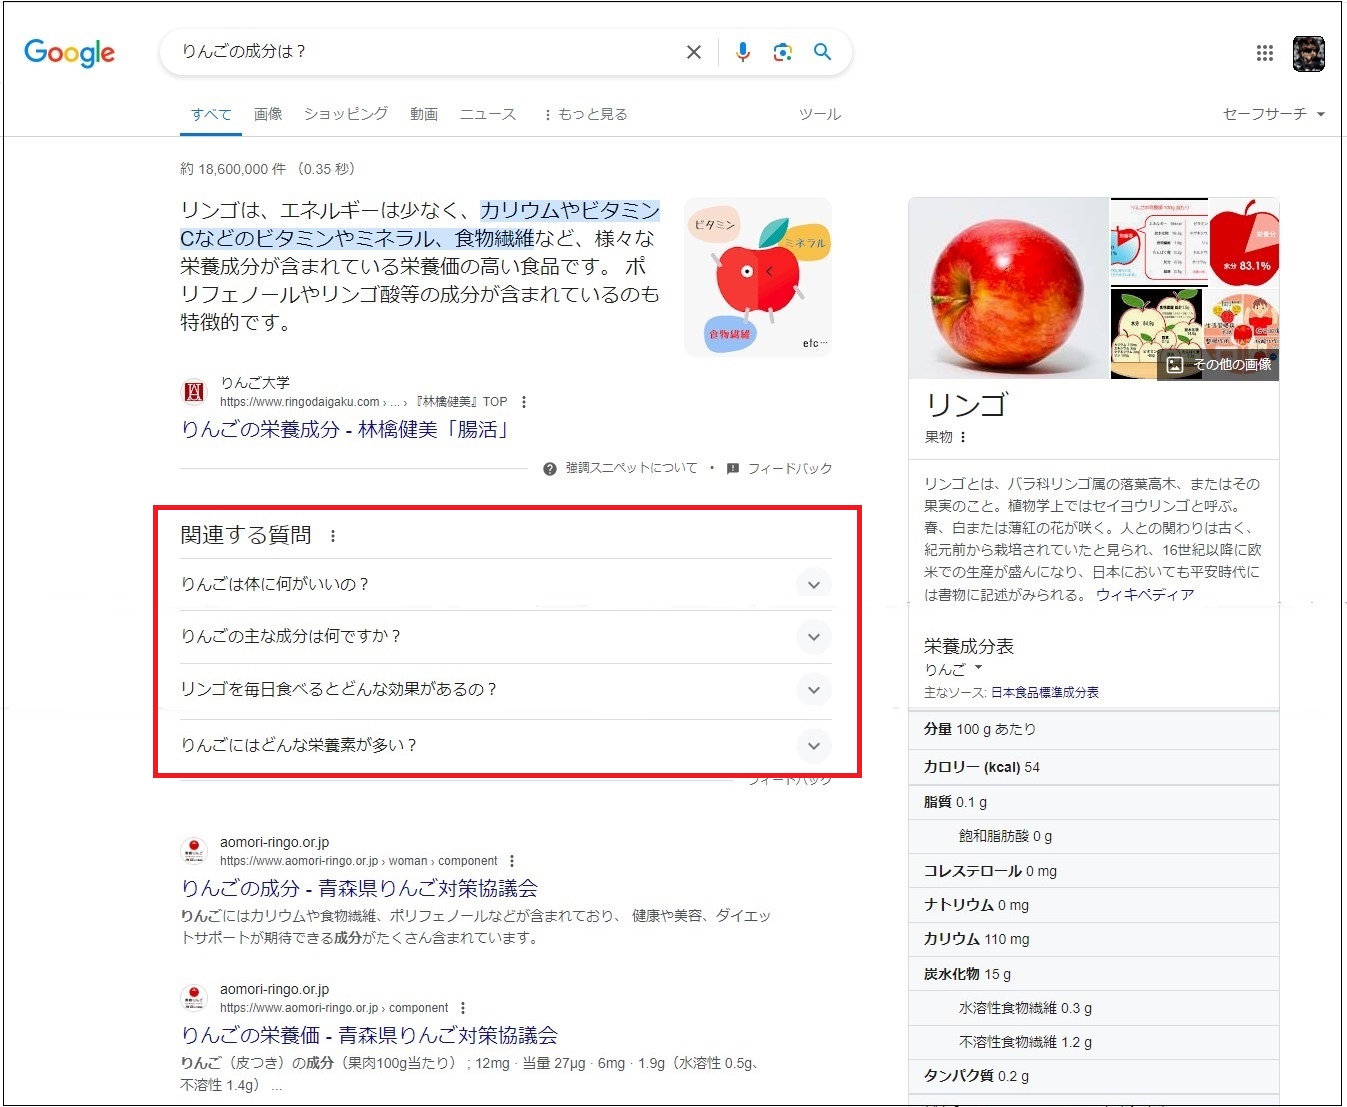Click the 脂質 0.1 g row
The height and width of the screenshot is (1107, 1347).
click(x=1094, y=802)
